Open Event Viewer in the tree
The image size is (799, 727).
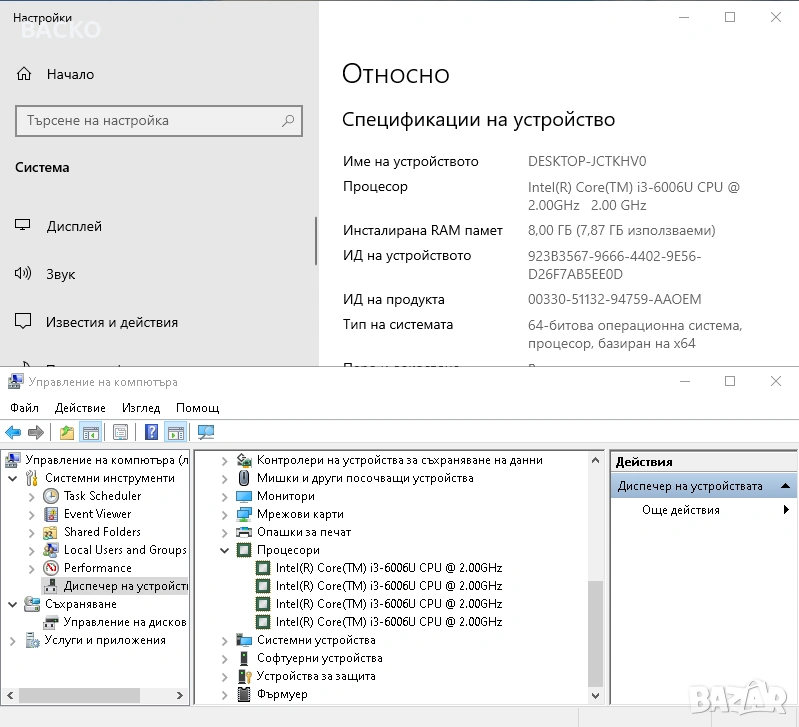pyautogui.click(x=97, y=514)
